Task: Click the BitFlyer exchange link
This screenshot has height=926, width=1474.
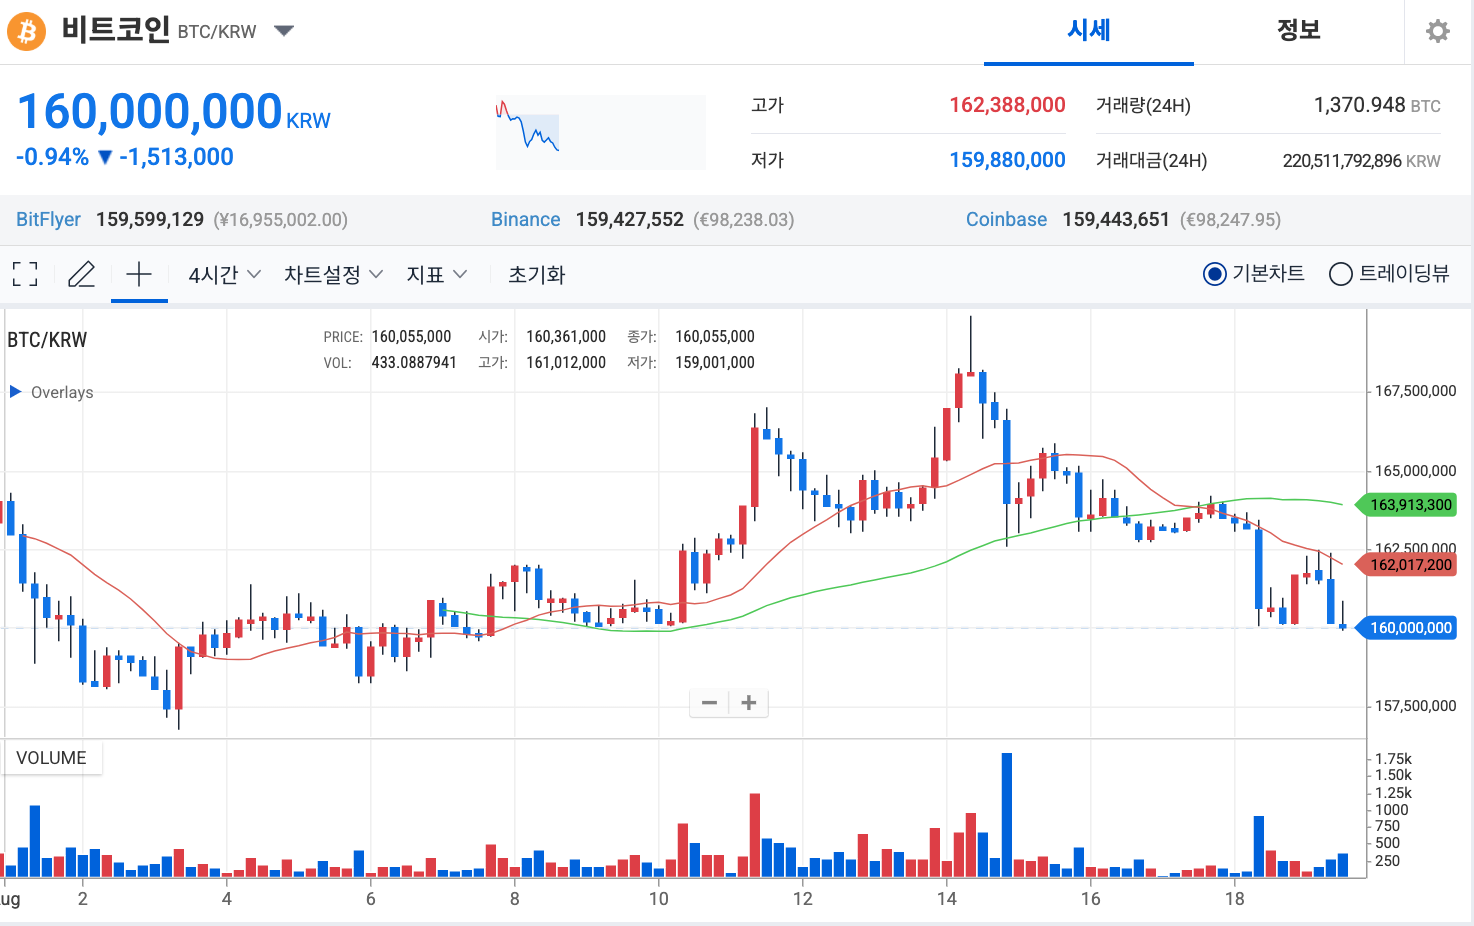Action: [48, 220]
